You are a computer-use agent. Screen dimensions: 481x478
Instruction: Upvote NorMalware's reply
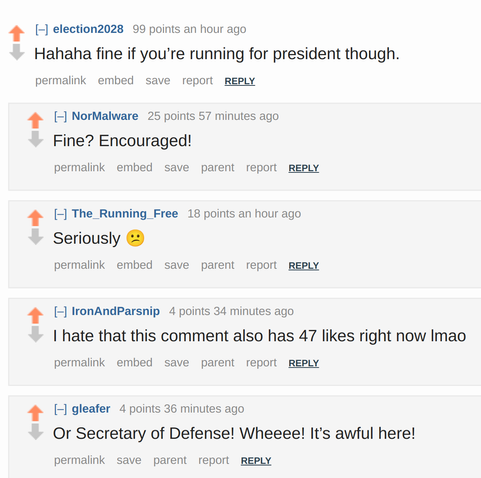pyautogui.click(x=35, y=120)
